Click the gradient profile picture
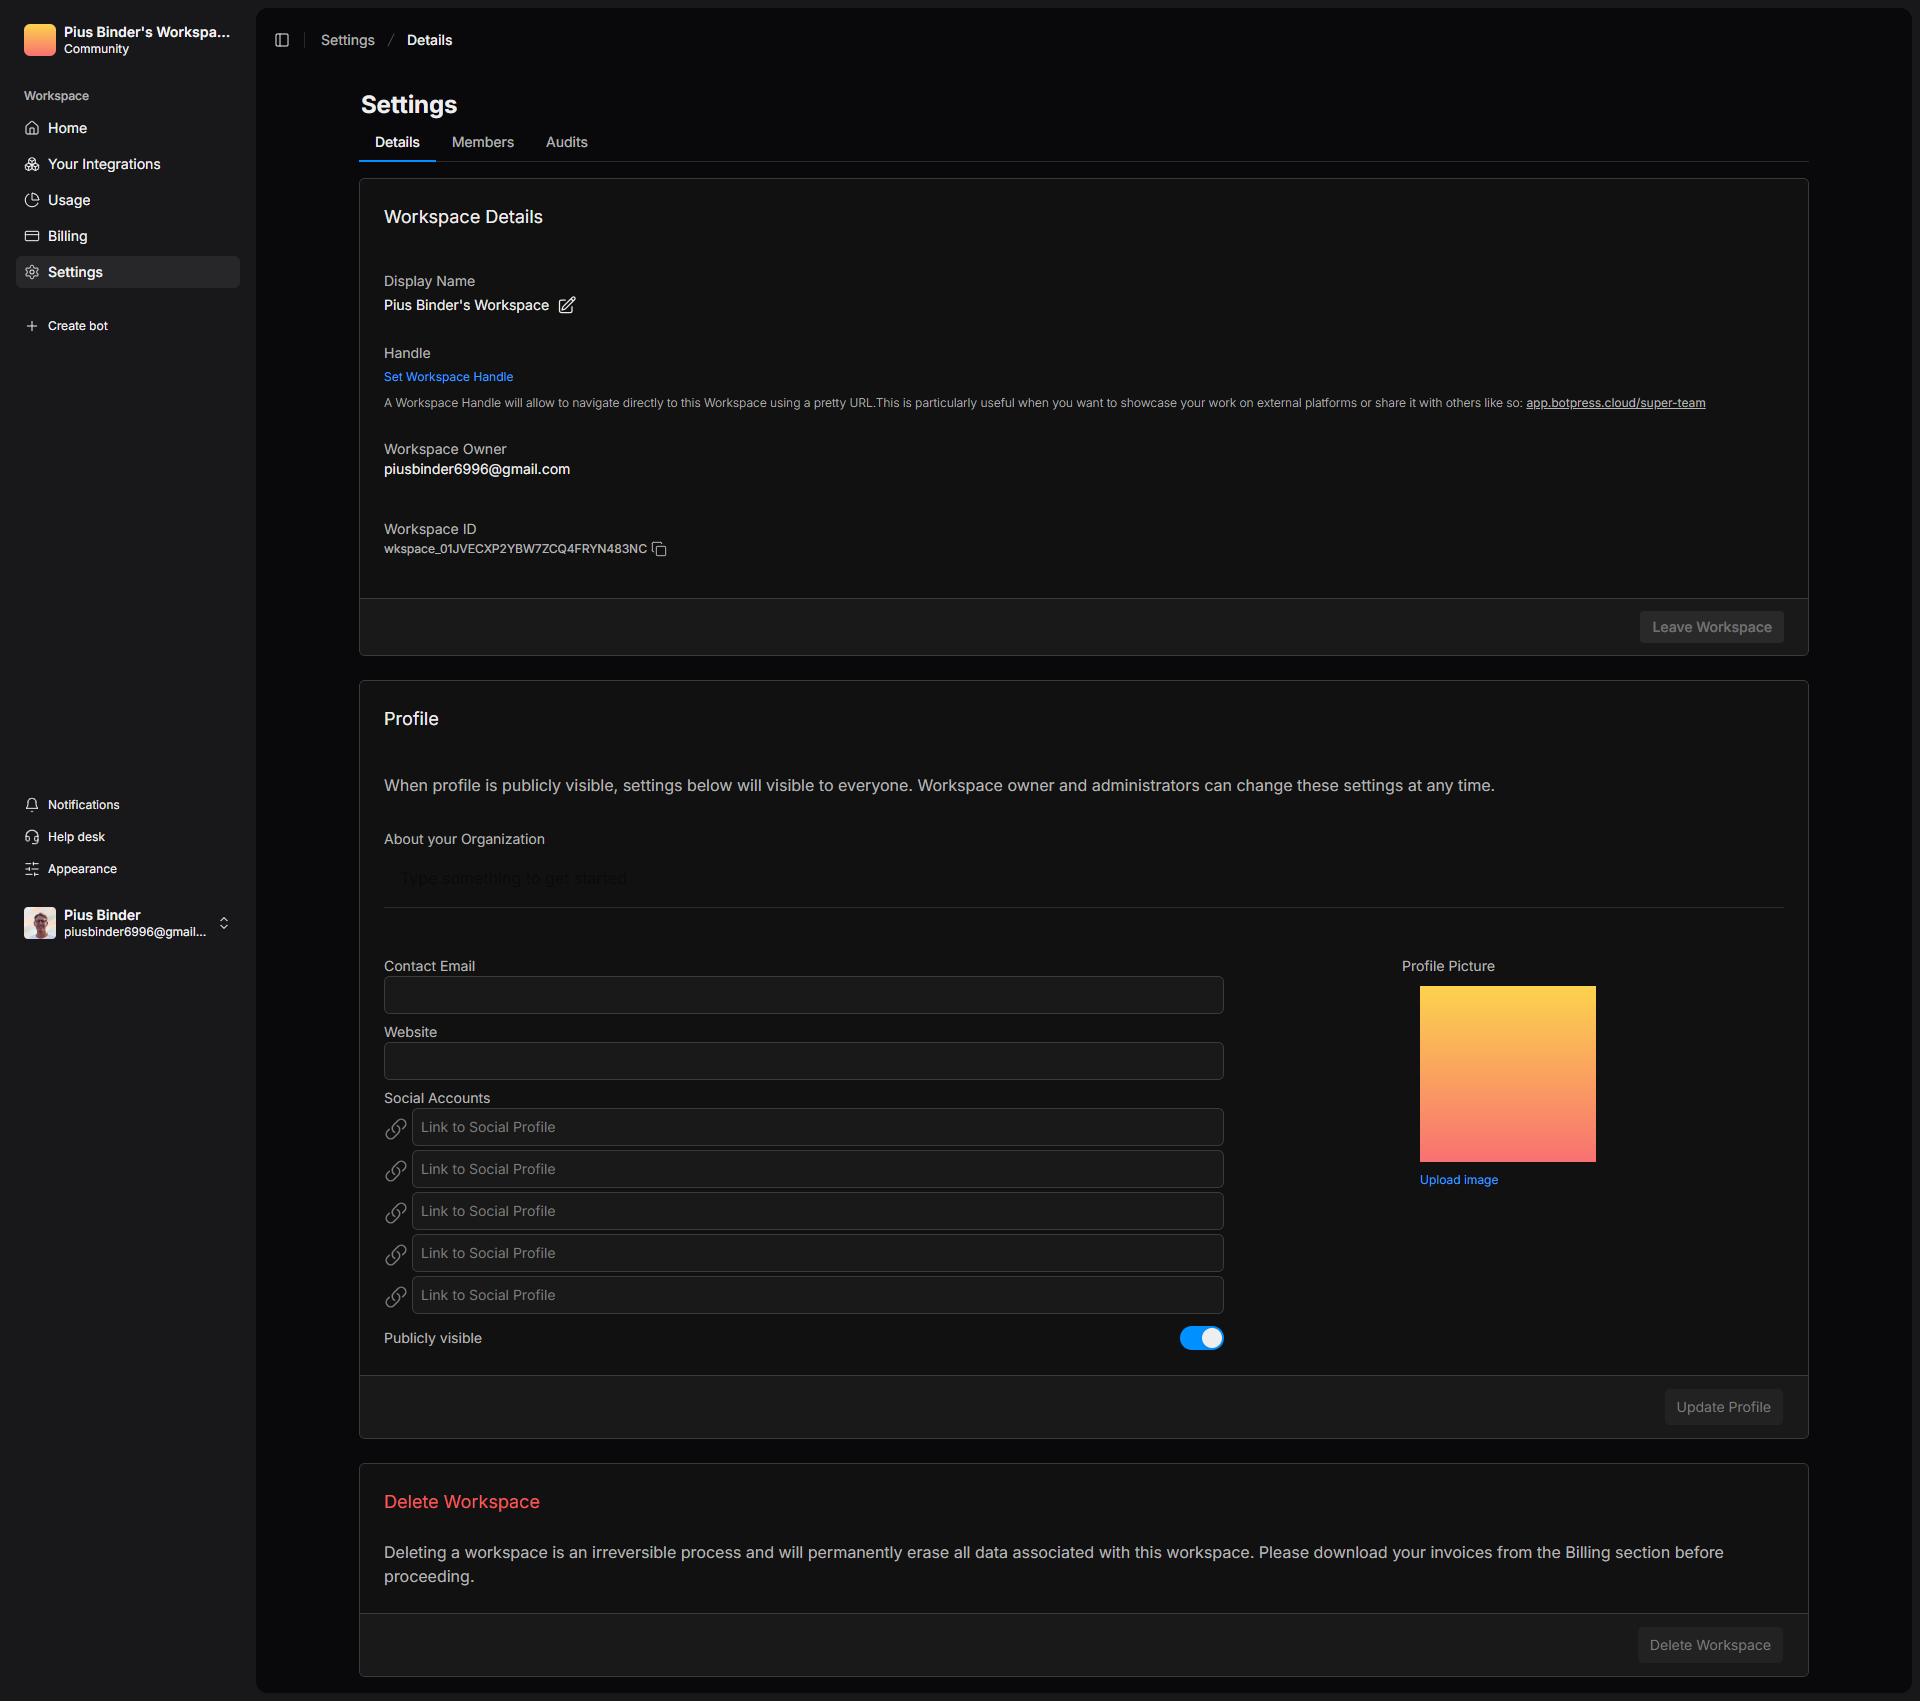The image size is (1920, 1701). 1507,1074
